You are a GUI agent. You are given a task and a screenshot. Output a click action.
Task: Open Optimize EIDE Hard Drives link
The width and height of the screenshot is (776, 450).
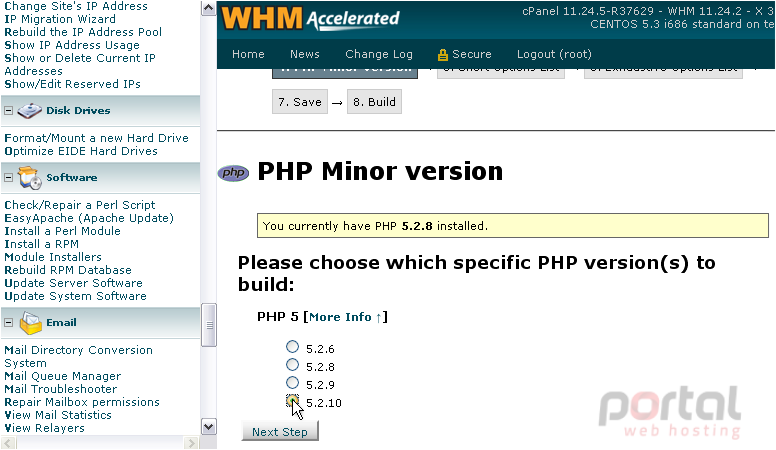coord(81,151)
